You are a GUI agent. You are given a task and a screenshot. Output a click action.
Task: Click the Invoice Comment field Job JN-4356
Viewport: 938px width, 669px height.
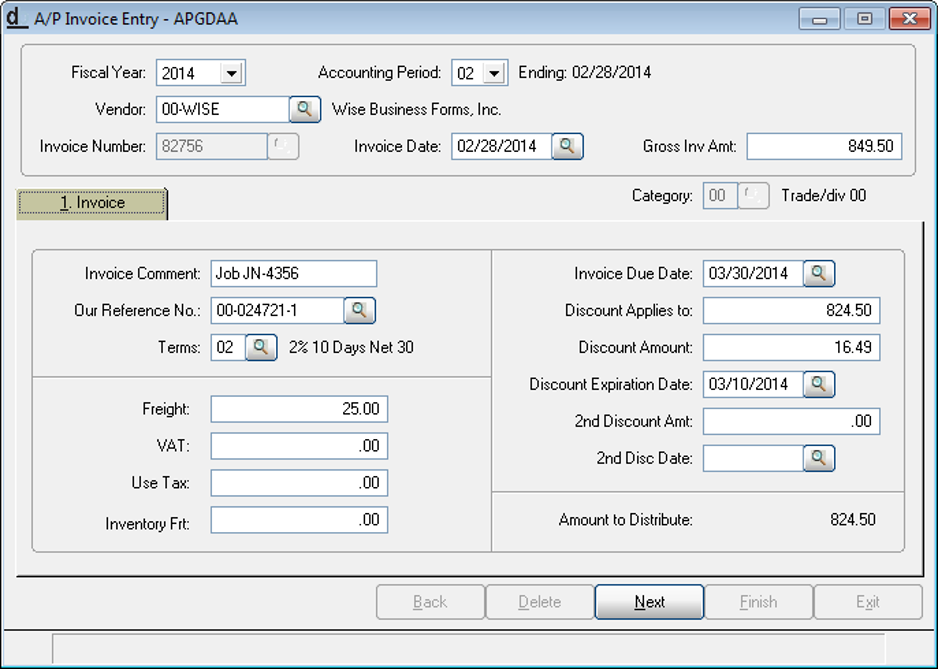click(x=294, y=273)
